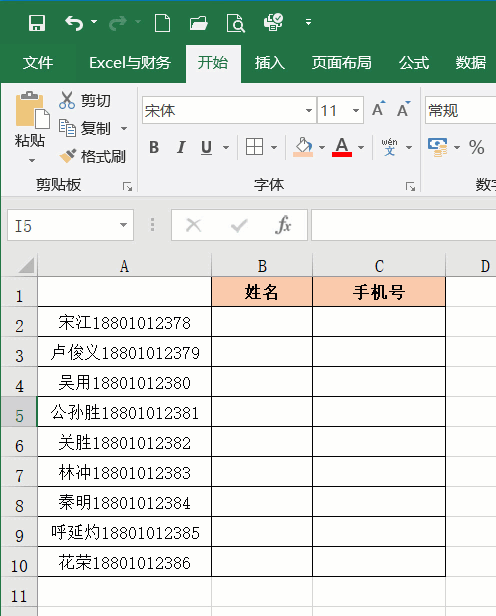Click into the formula bar
Screen dimensions: 496x616
(x=404, y=225)
